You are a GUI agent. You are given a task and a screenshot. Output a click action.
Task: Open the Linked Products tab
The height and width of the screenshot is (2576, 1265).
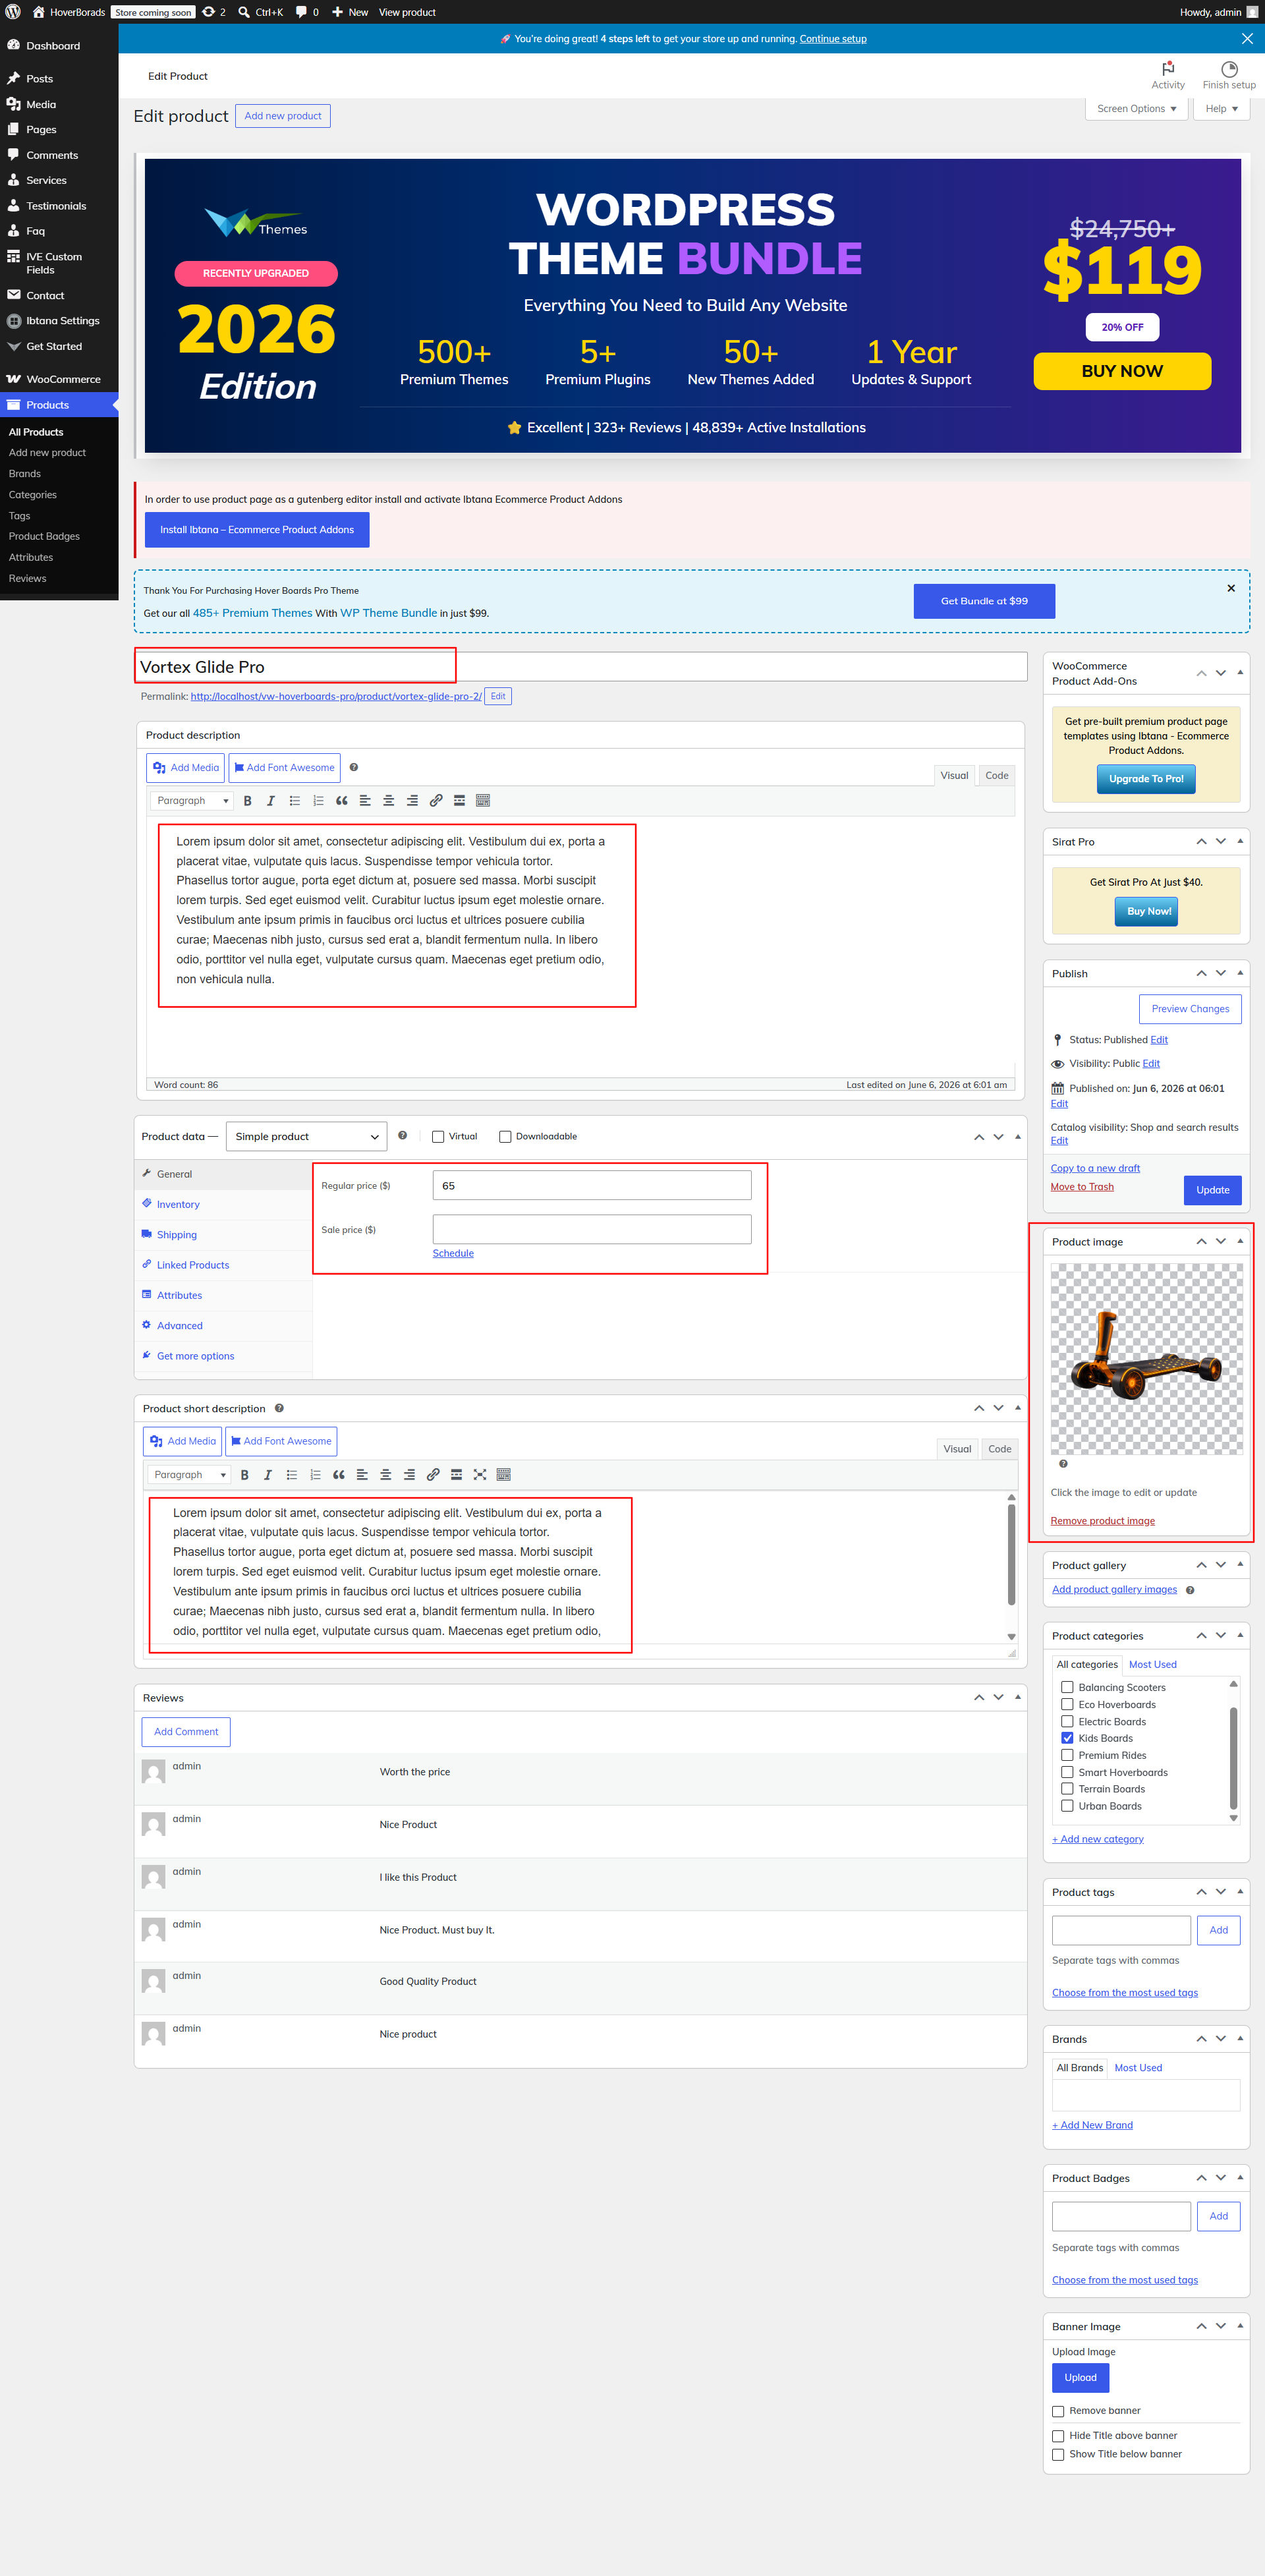224,1265
